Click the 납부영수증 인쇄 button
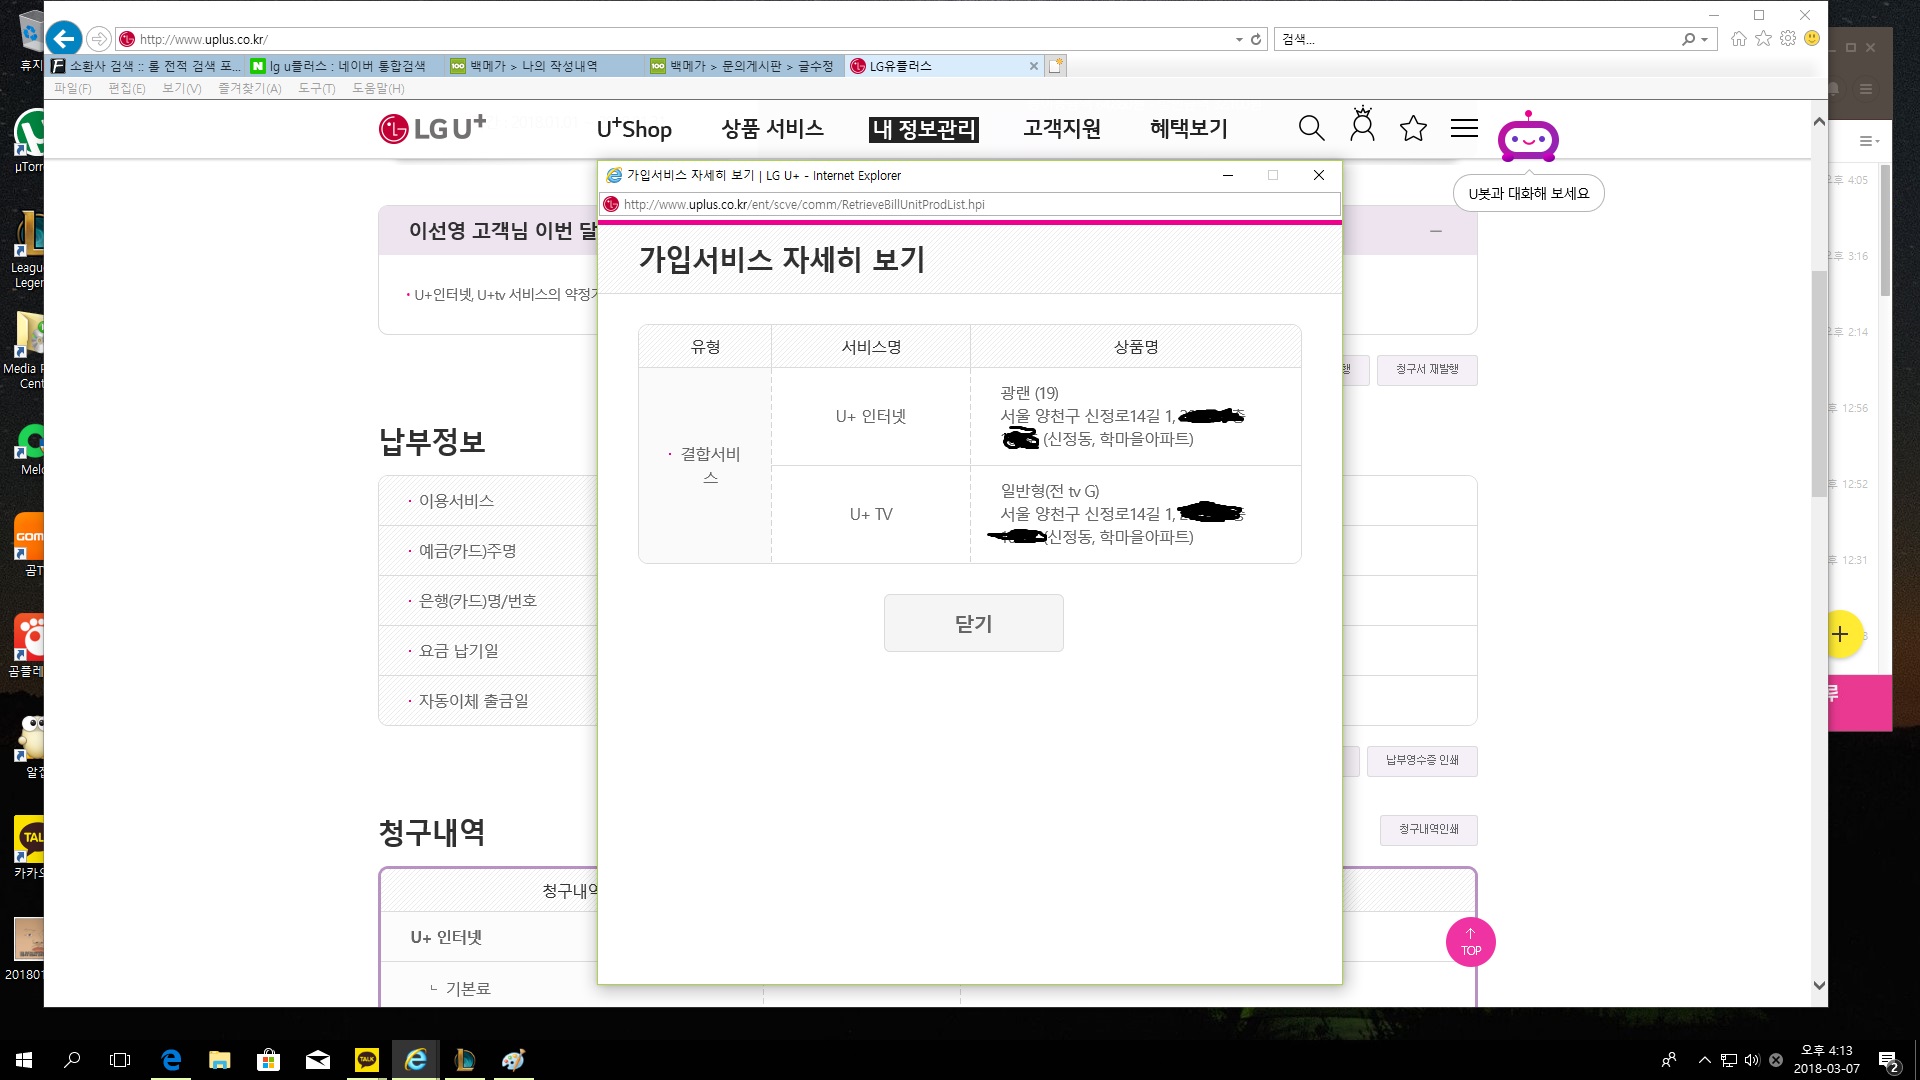Screen dimensions: 1920x1080 (x=1421, y=761)
